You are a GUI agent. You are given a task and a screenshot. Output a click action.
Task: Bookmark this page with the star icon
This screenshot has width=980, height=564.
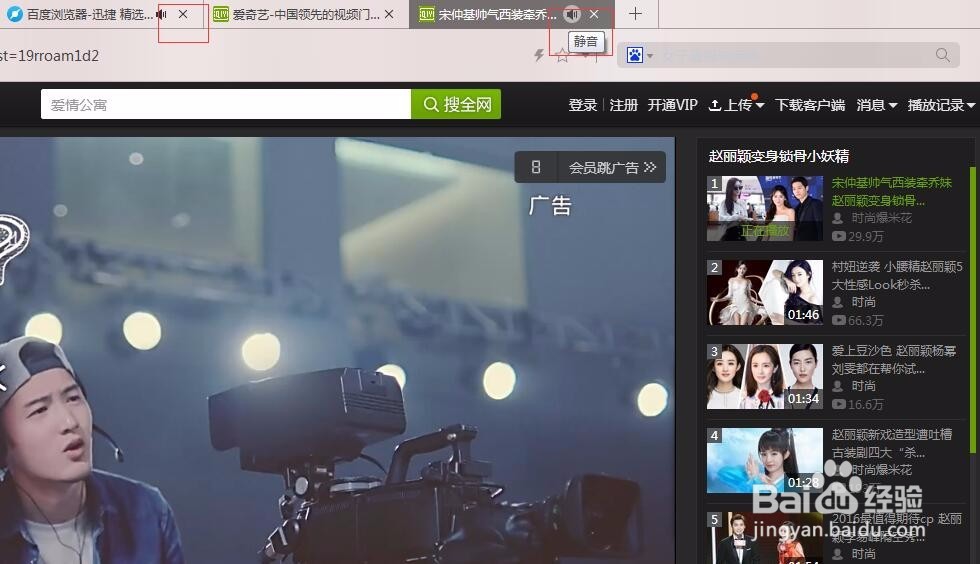pos(562,56)
